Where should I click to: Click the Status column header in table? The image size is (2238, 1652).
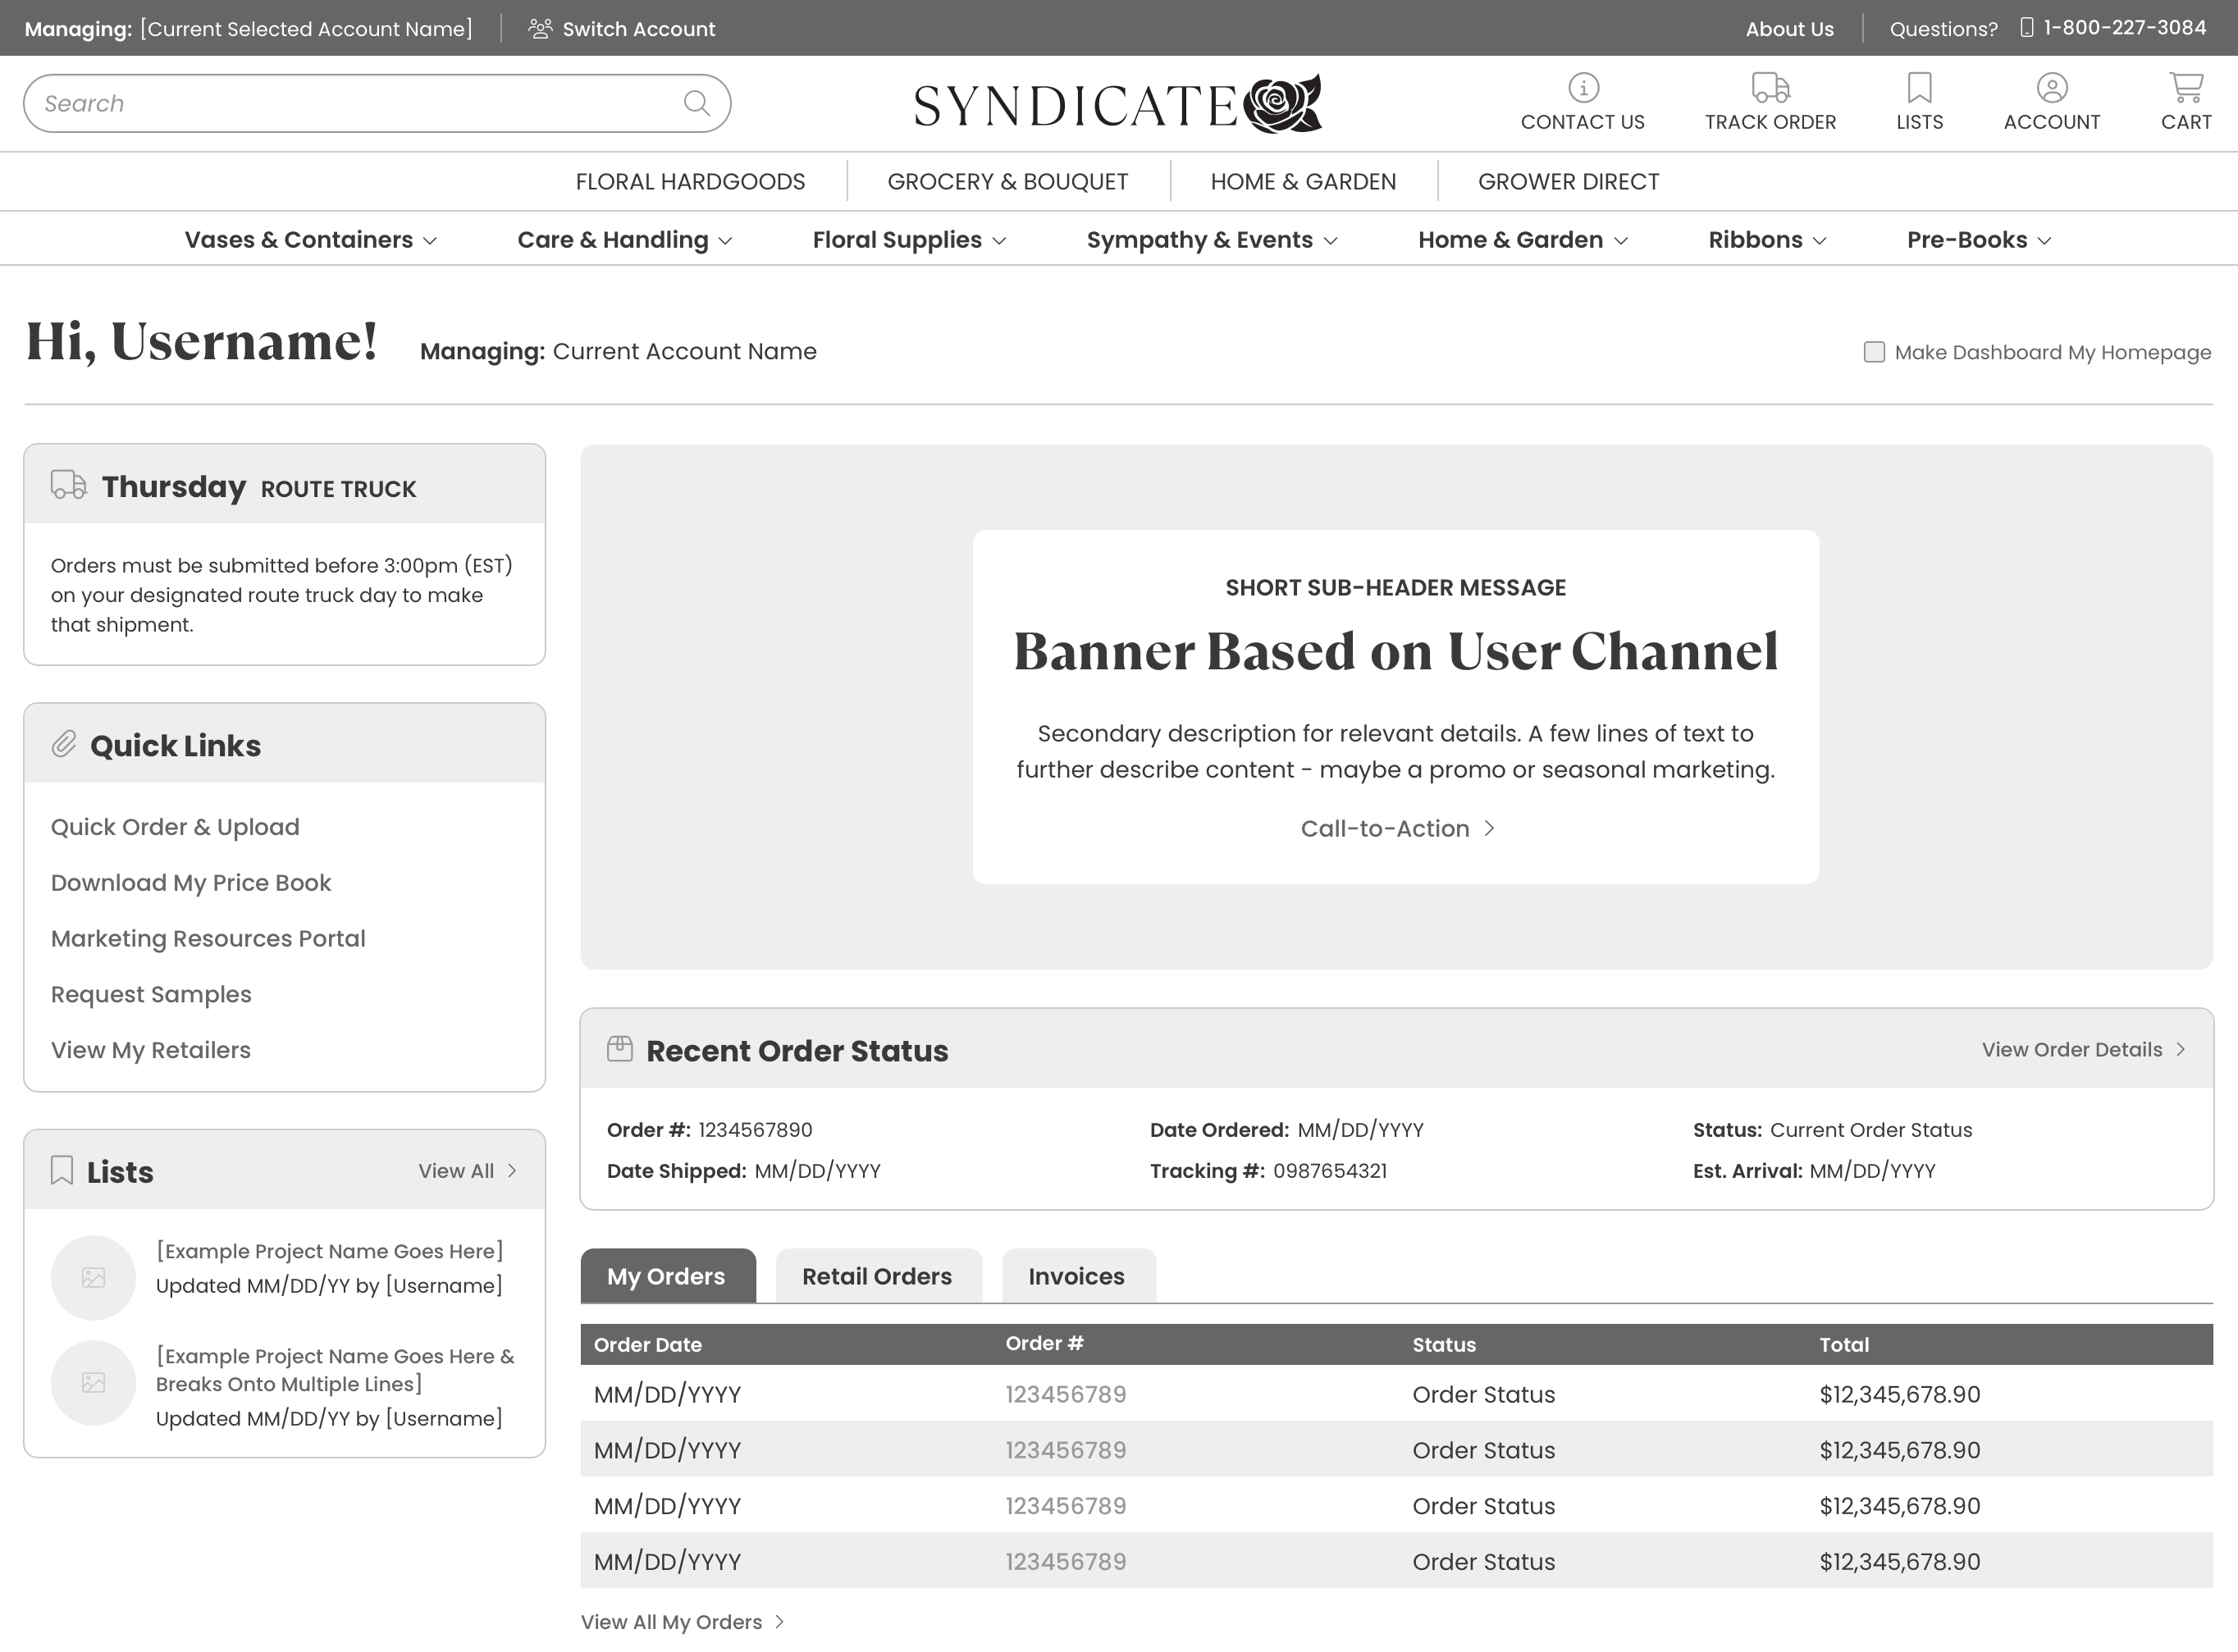(x=1444, y=1345)
